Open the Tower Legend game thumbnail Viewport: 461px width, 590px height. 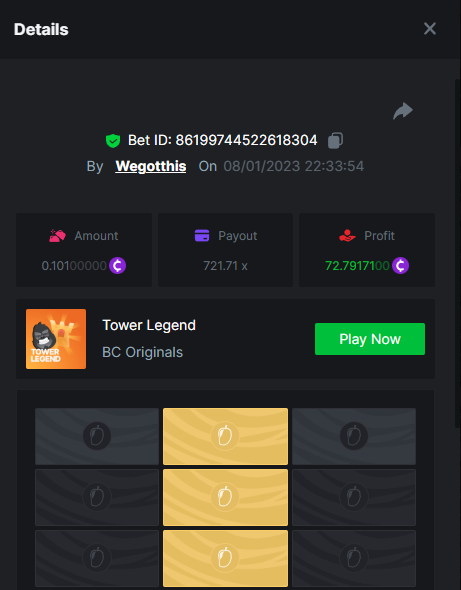pos(56,339)
